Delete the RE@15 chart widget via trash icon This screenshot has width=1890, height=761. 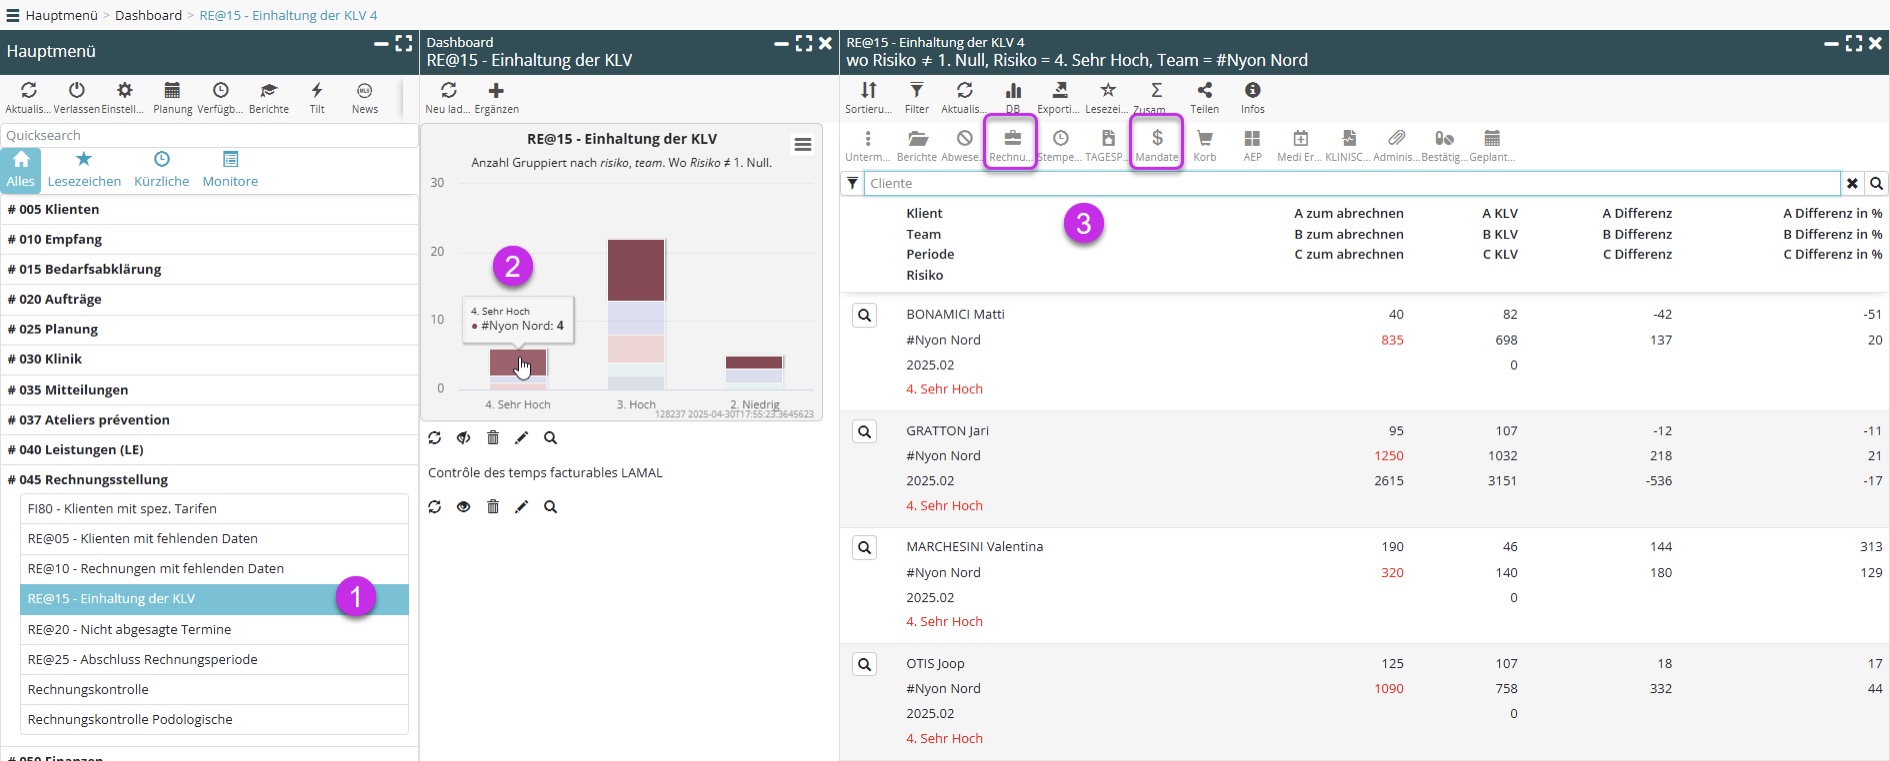point(493,438)
